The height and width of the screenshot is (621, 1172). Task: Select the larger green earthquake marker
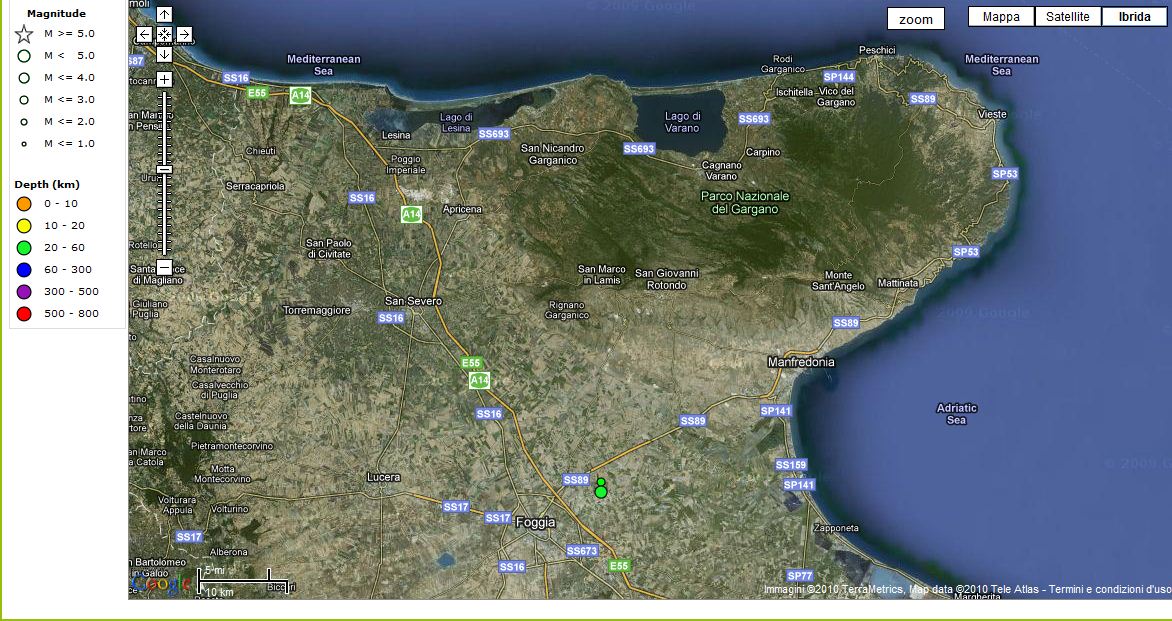[x=601, y=492]
